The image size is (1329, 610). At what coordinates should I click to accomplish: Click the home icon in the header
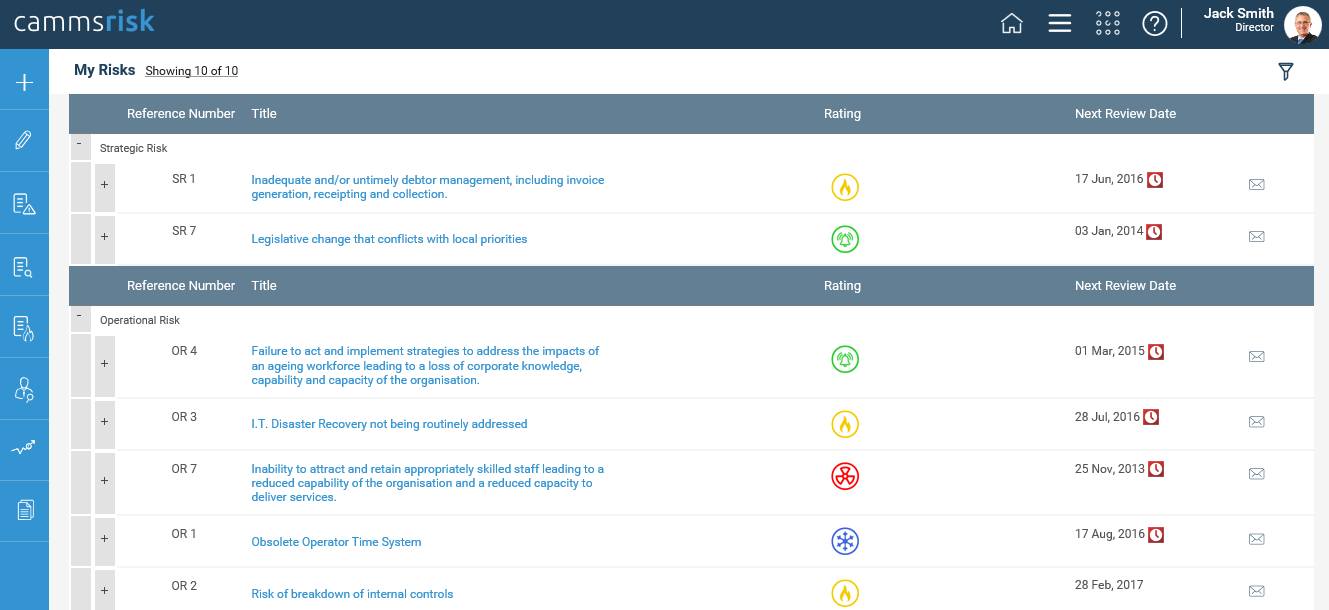[x=1012, y=24]
